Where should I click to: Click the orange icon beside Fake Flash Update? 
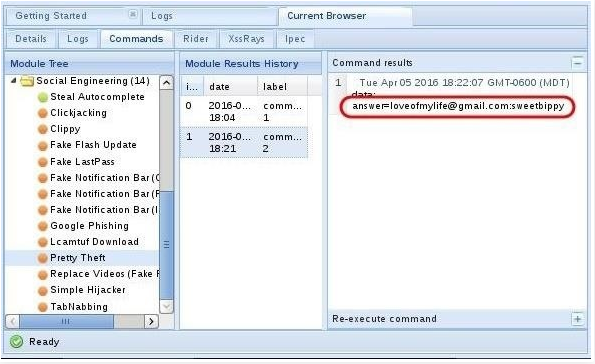click(x=43, y=145)
